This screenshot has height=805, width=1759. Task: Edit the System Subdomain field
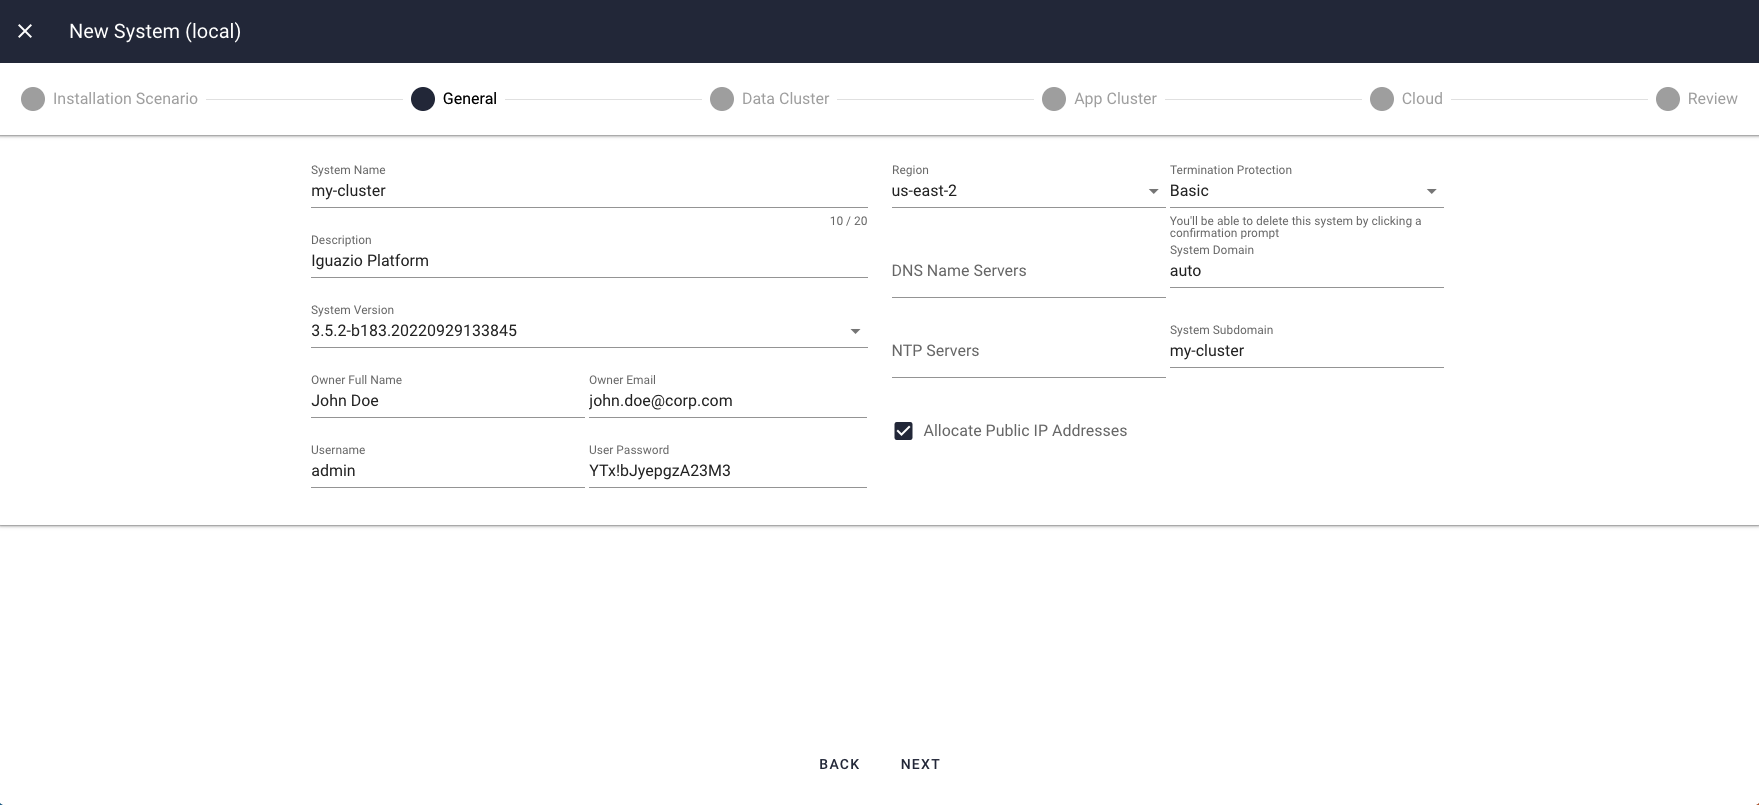point(1305,351)
